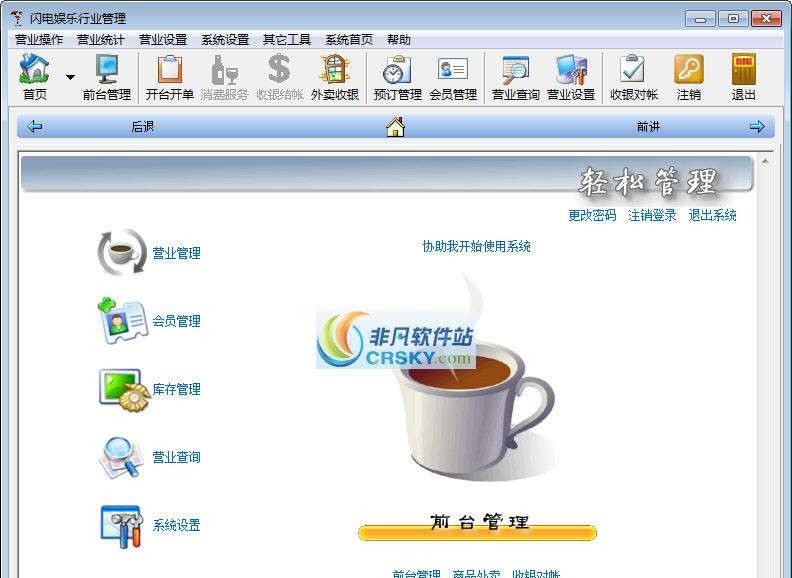This screenshot has width=792, height=578.
Task: Click the 系统设置 tools icon in sidebar
Action: point(122,526)
